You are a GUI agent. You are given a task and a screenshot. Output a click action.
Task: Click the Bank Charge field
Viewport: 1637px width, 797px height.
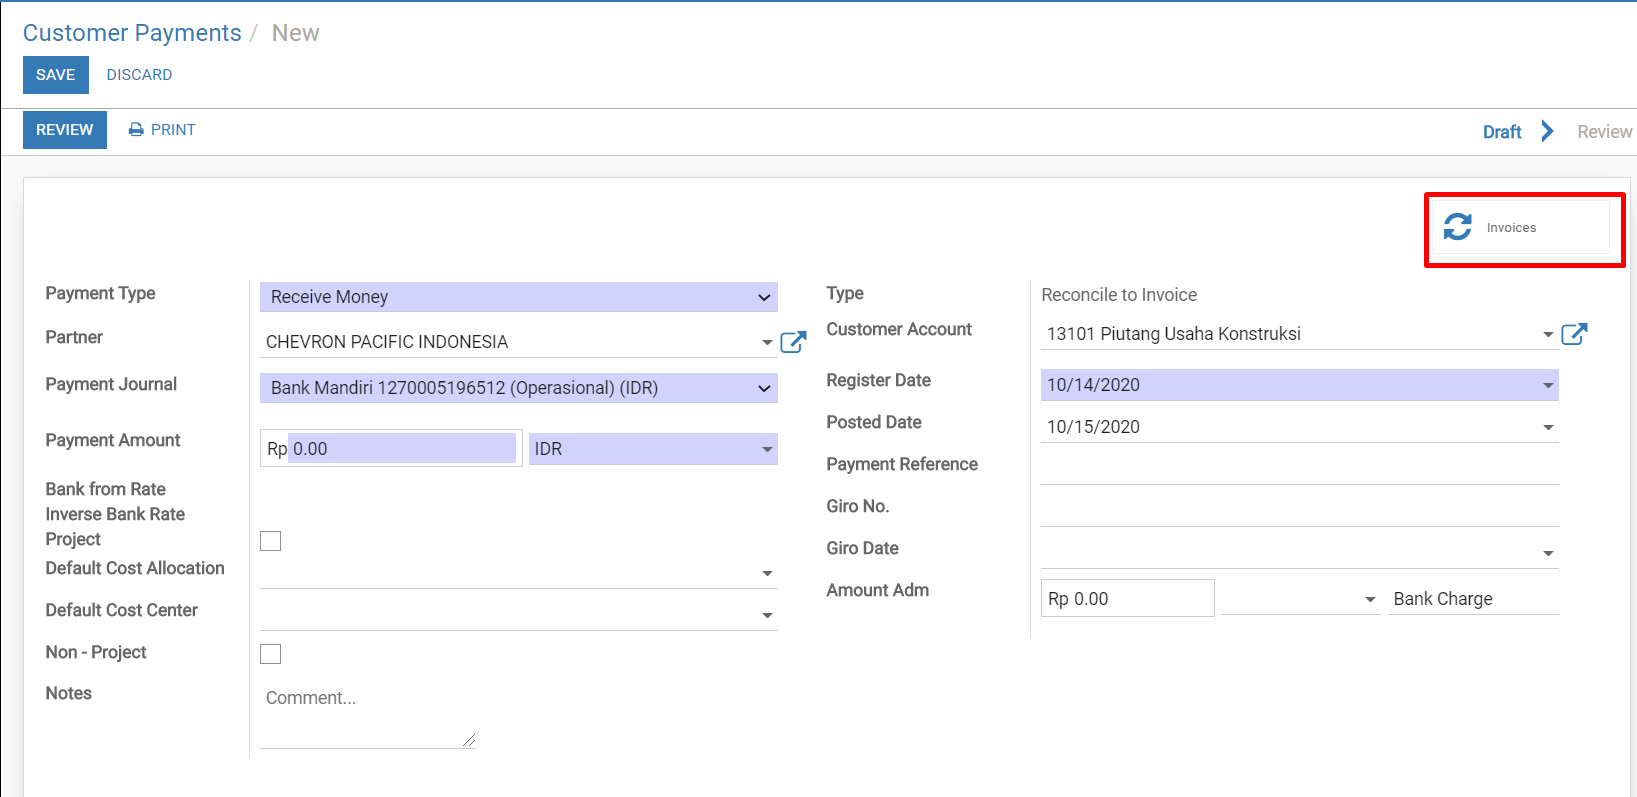tap(1472, 599)
